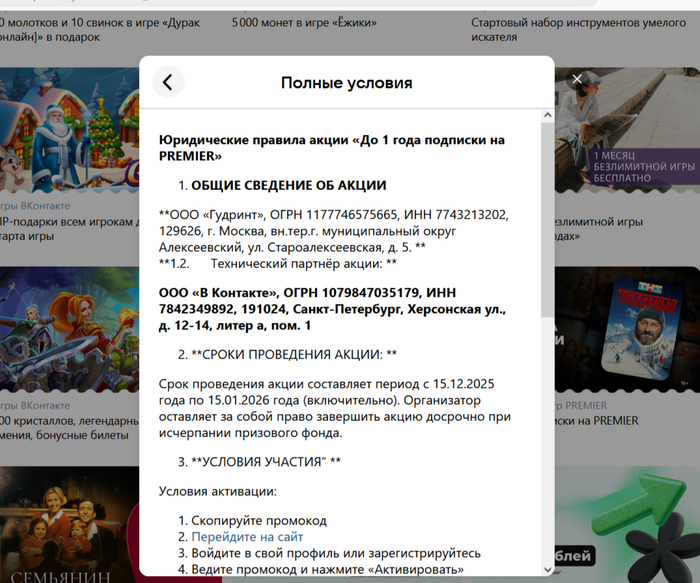Close the Полные условия dialog with X

click(577, 78)
